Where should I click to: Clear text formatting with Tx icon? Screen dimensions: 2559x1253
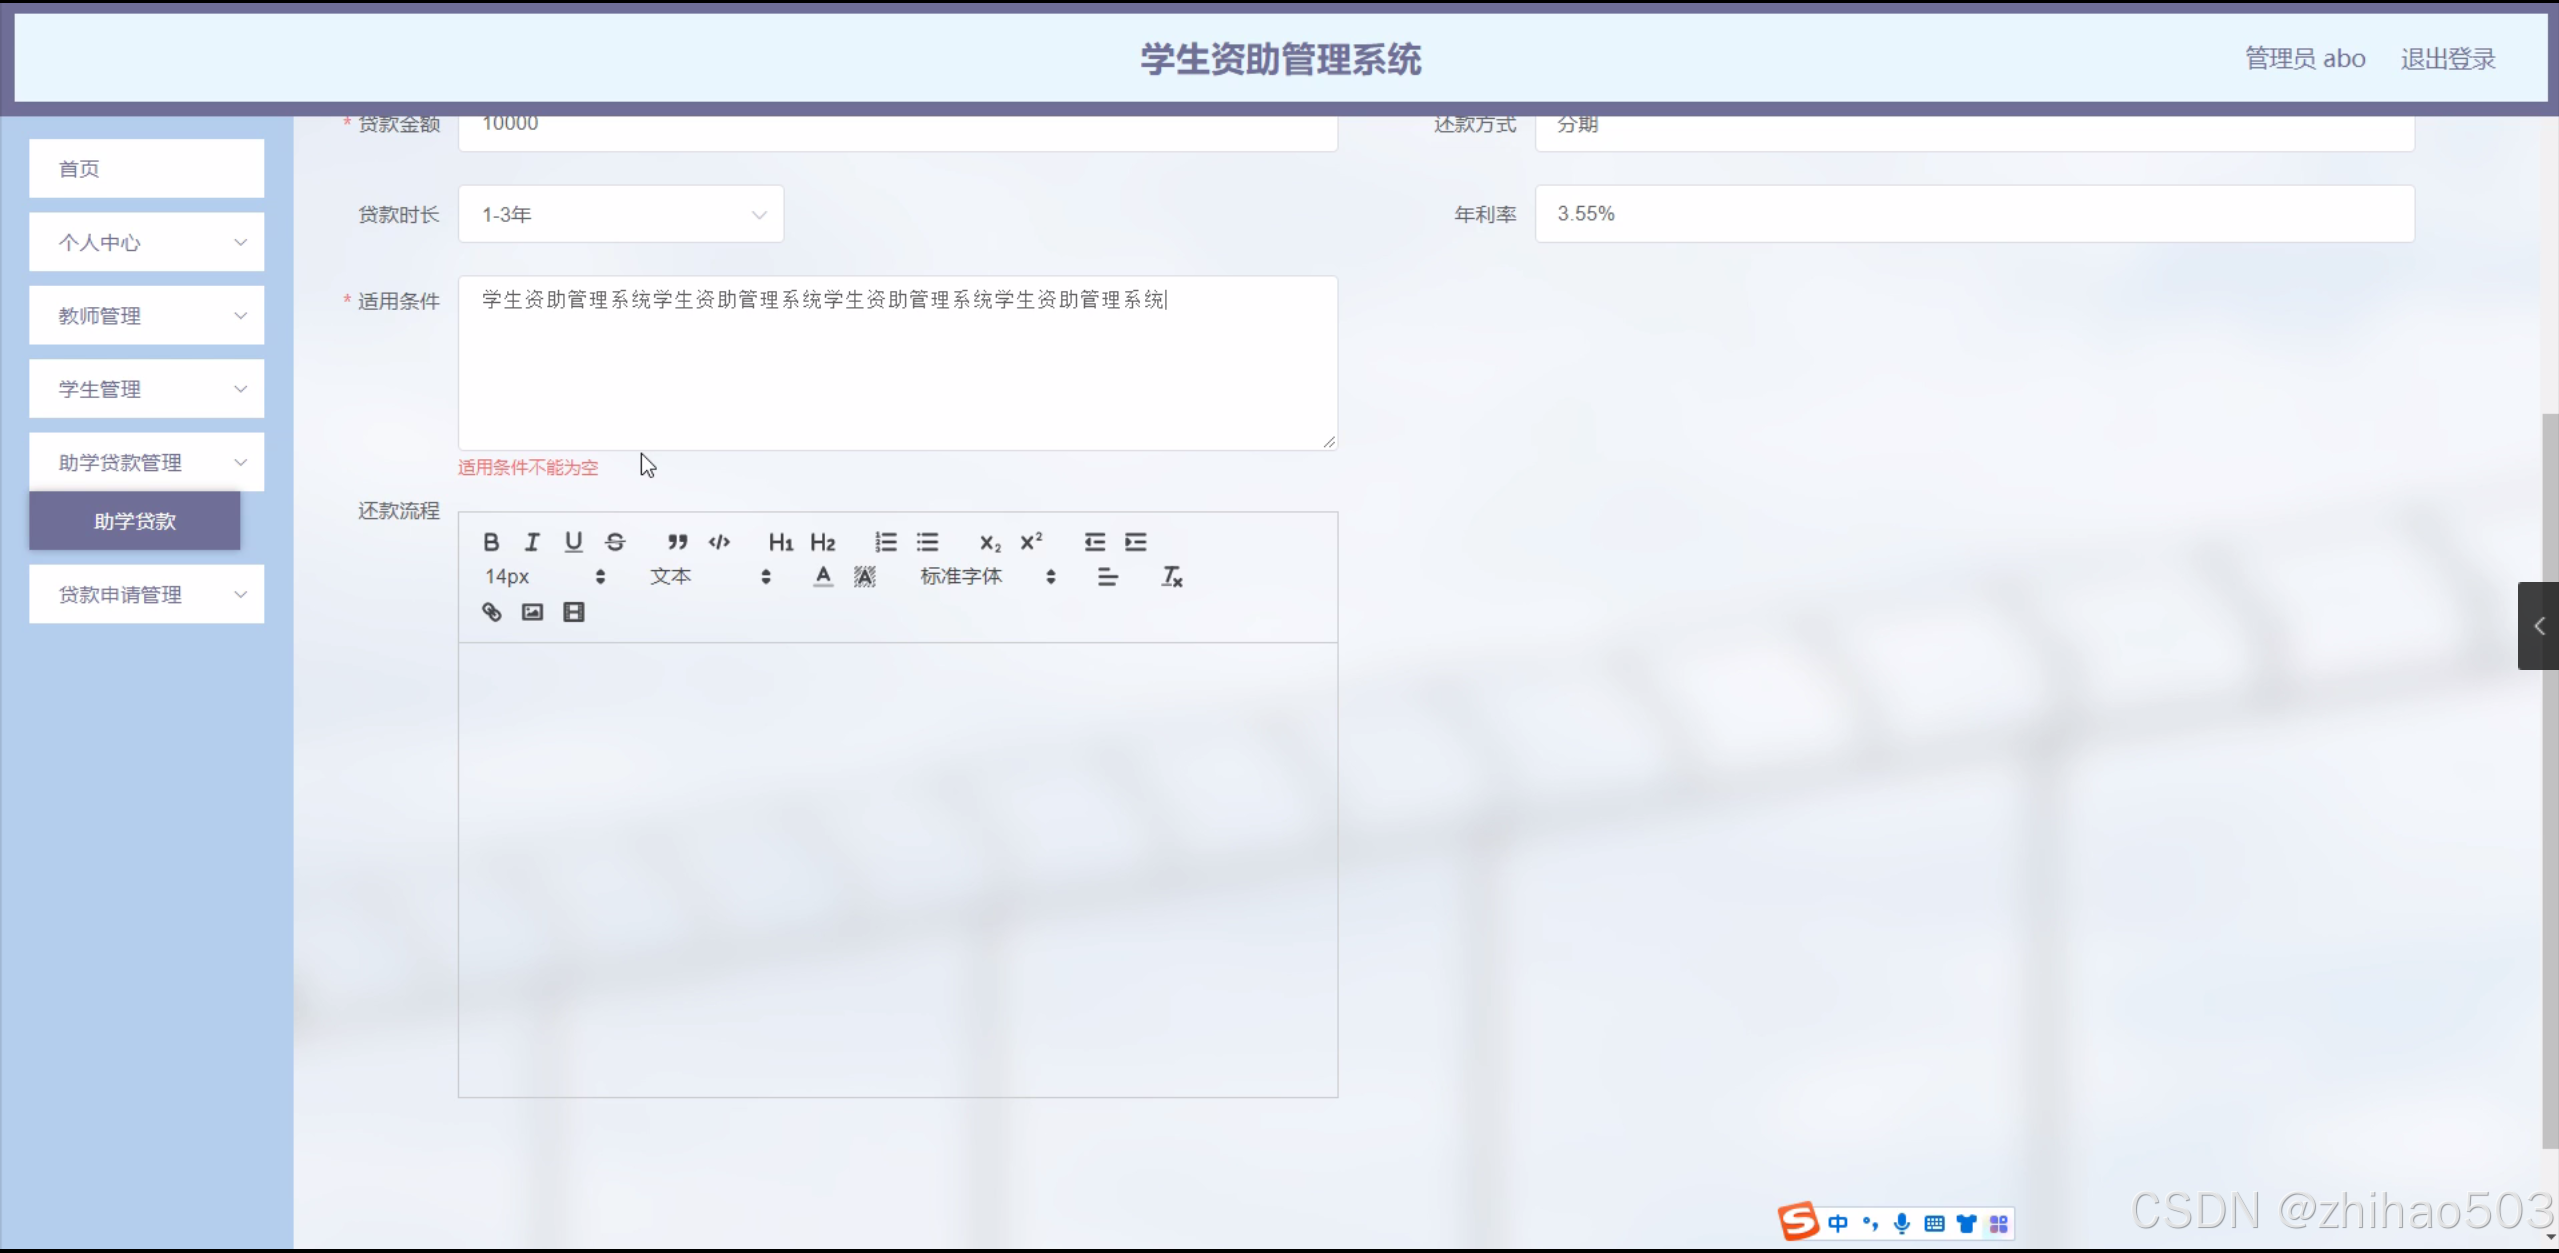1171,577
